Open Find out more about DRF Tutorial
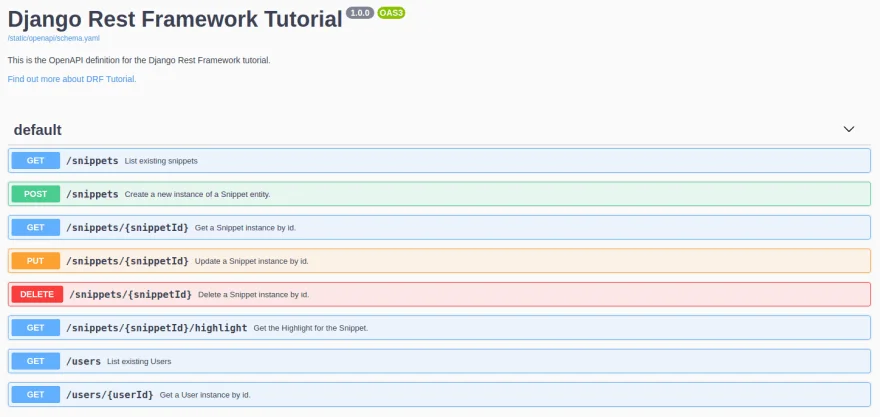880x417 pixels. [72, 79]
